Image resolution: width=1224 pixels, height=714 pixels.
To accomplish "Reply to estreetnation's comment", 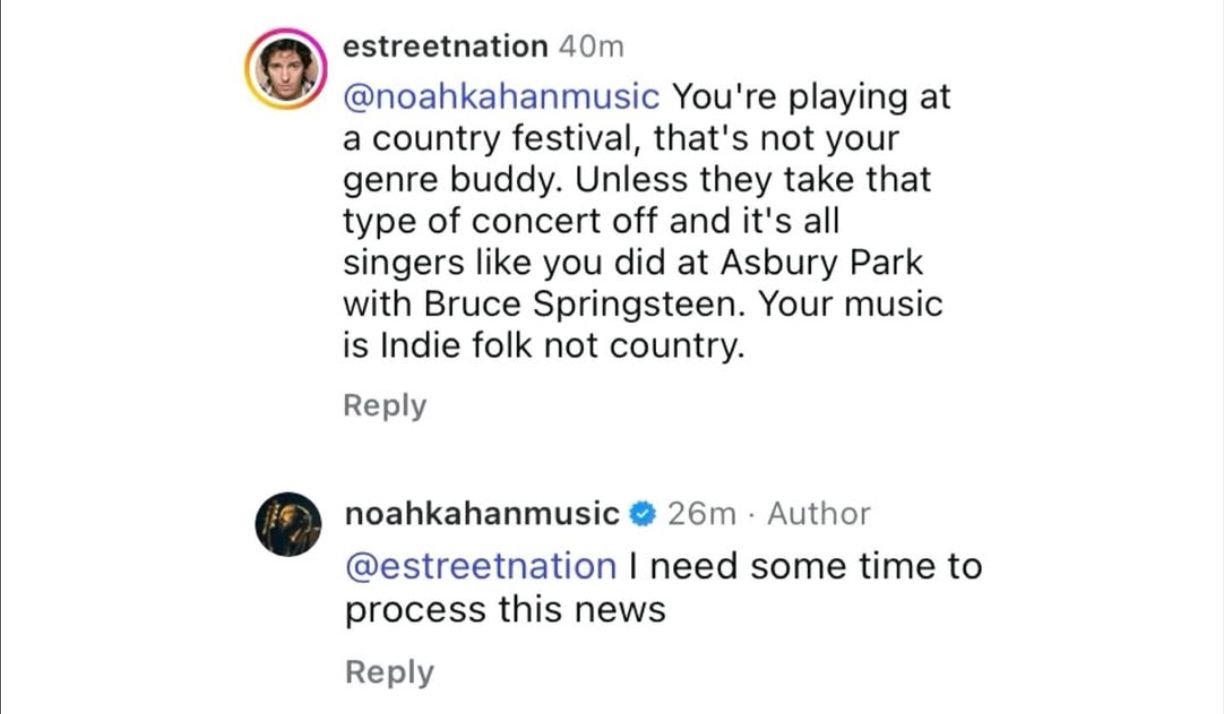I will pos(385,405).
